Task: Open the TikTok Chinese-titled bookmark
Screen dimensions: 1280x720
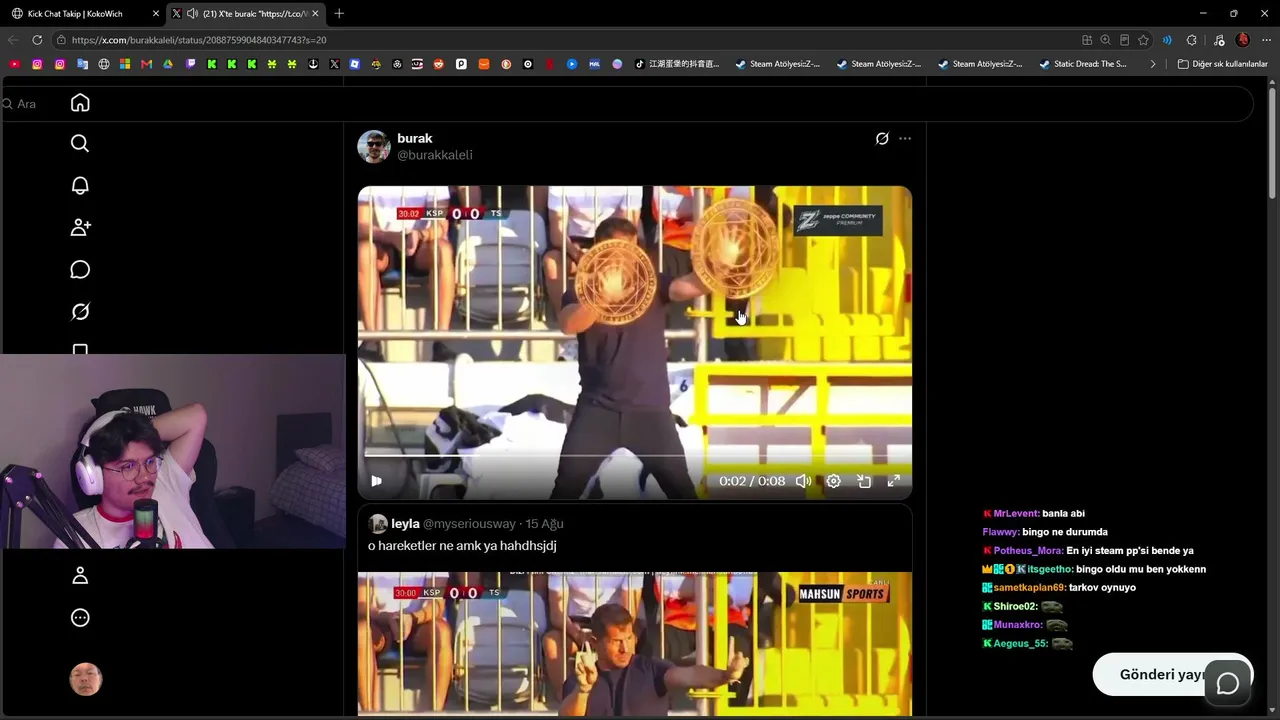Action: pos(677,64)
